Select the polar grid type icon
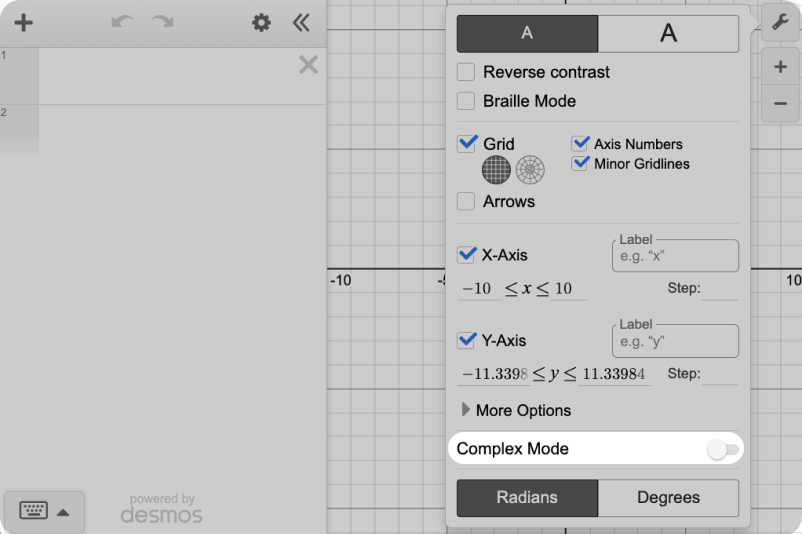This screenshot has width=802, height=534. pyautogui.click(x=530, y=171)
